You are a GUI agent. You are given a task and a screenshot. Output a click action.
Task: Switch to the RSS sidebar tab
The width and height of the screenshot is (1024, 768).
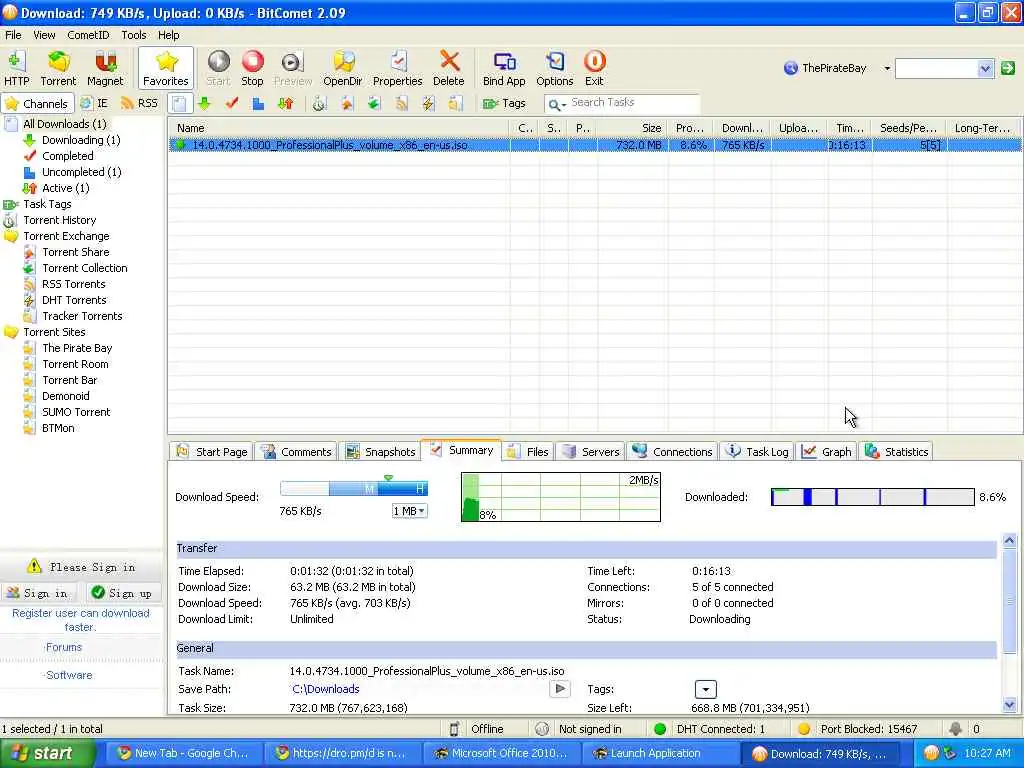140,103
